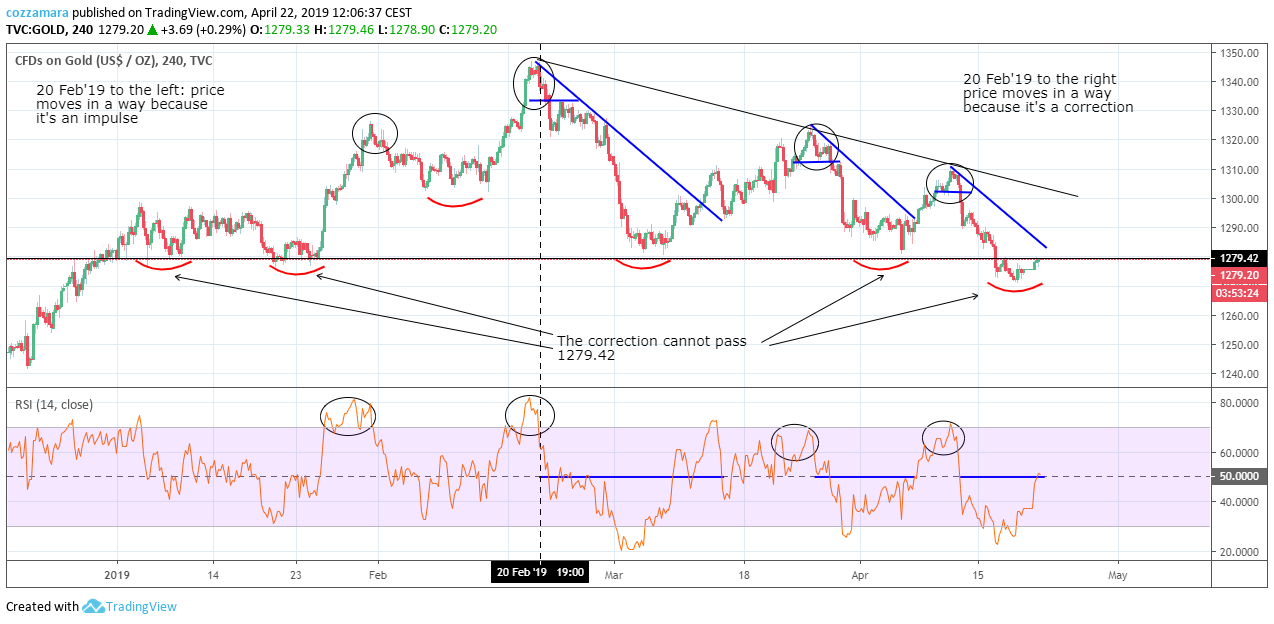Select 'The correction cannot pass 1279.42' note
Screen dimensions: 1274x624
651,348
